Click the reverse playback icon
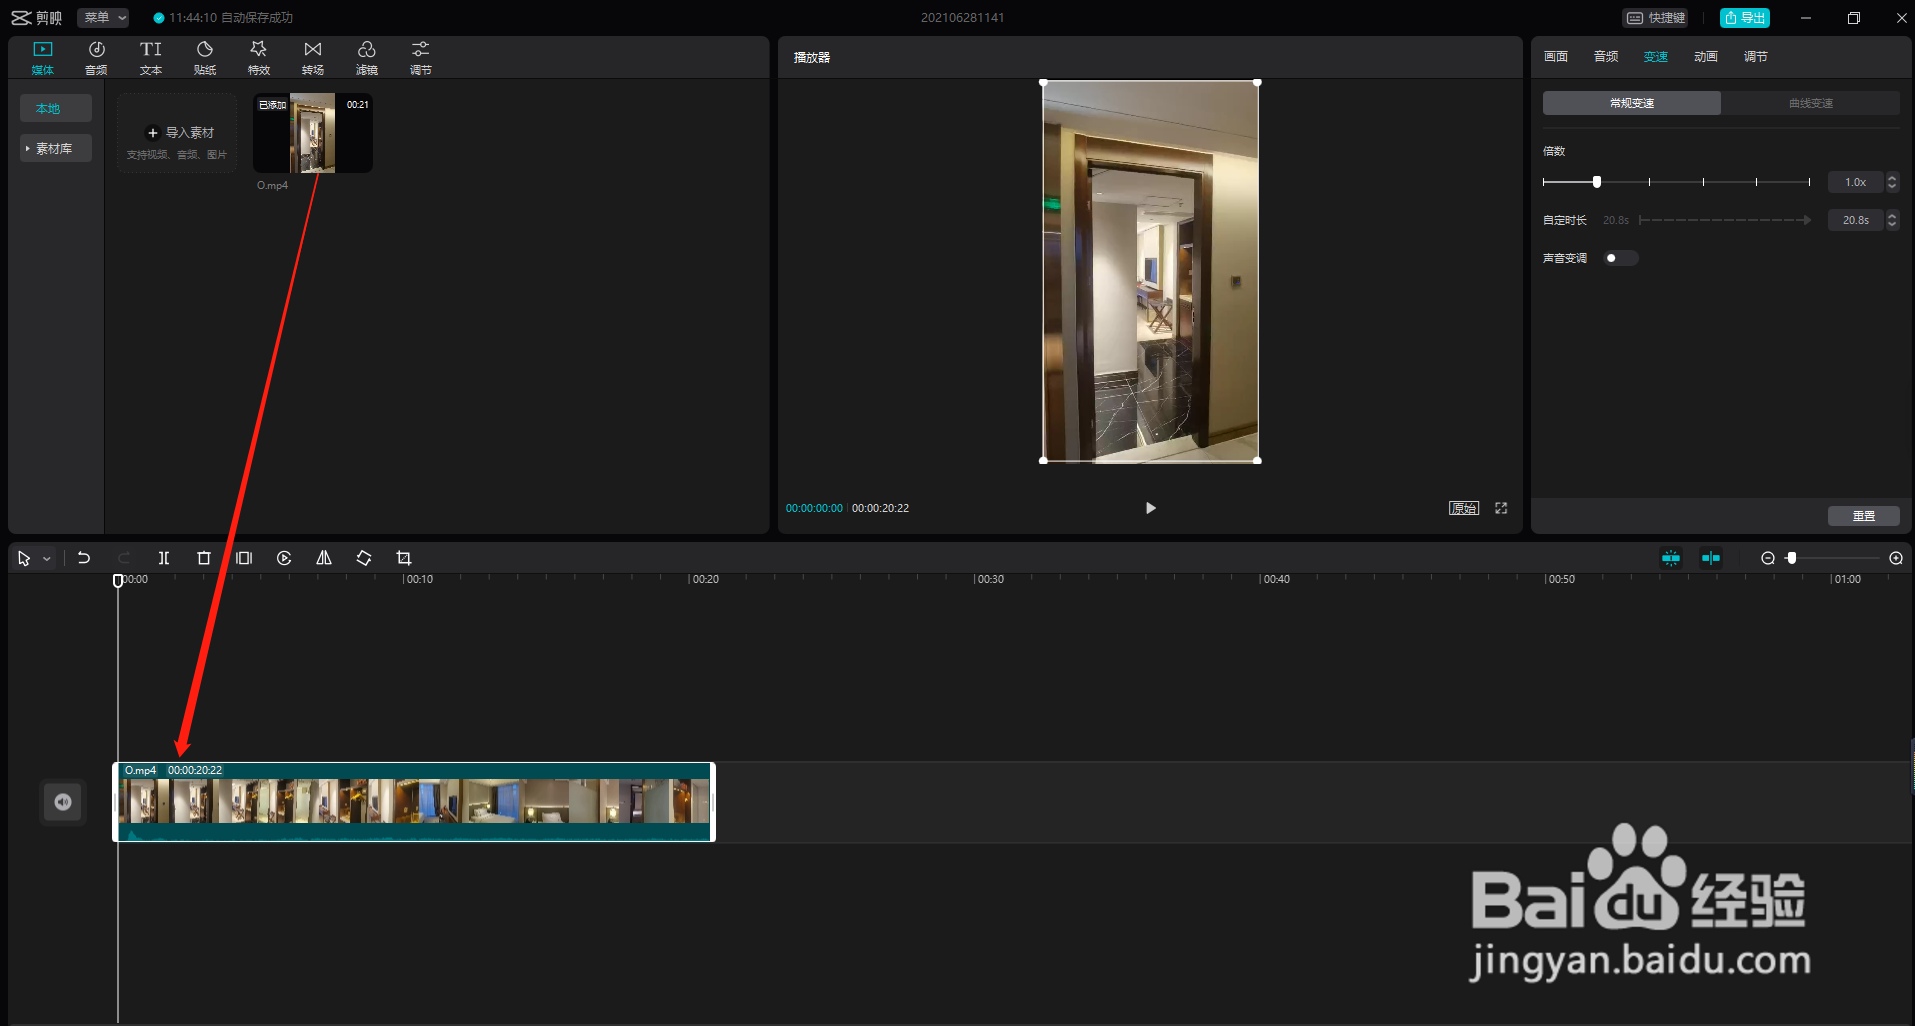Image resolution: width=1915 pixels, height=1026 pixels. click(284, 558)
